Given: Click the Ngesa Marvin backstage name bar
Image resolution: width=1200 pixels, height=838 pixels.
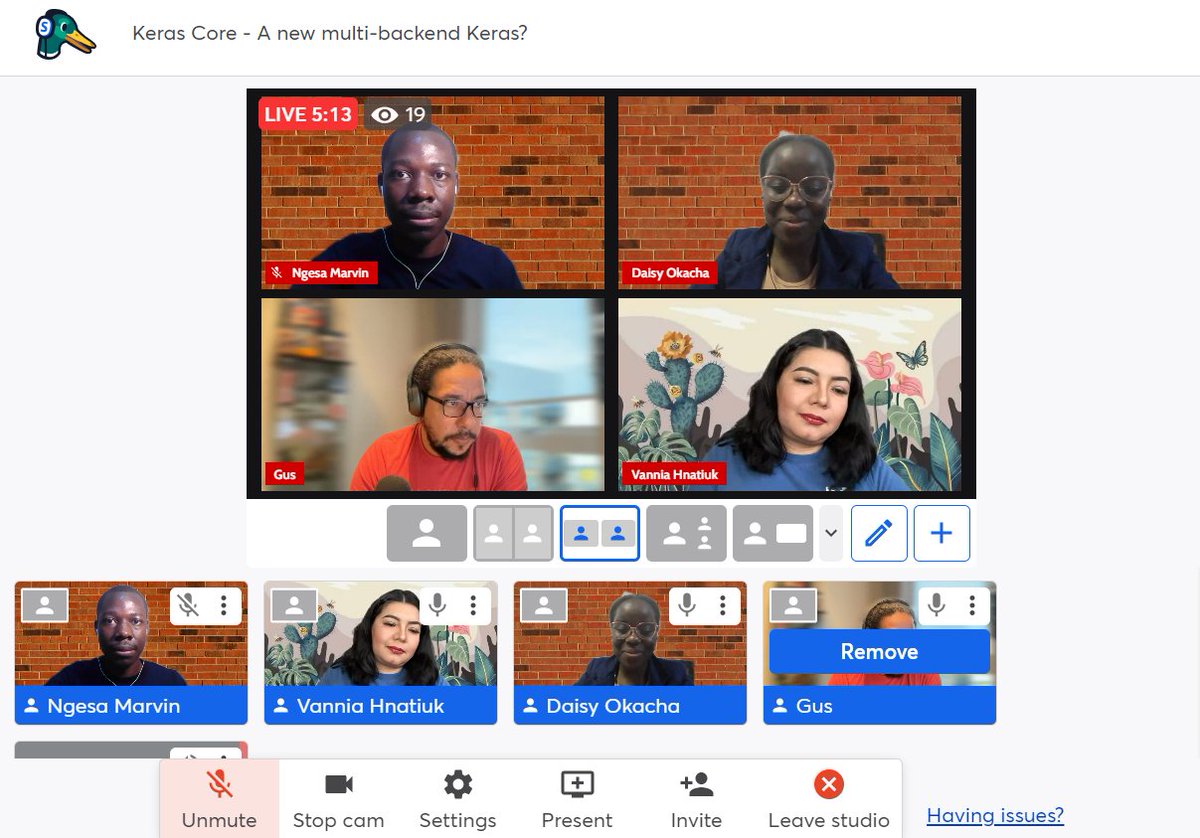Looking at the screenshot, I should (131, 705).
